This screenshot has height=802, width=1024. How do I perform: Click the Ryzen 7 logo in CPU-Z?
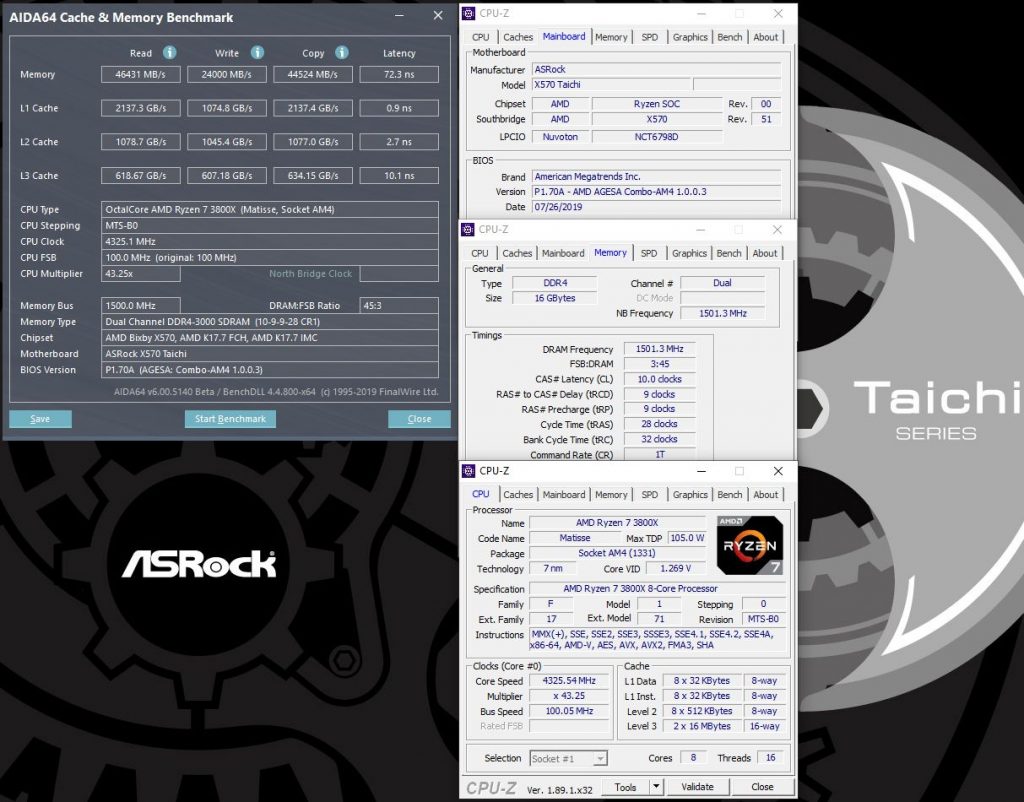749,545
